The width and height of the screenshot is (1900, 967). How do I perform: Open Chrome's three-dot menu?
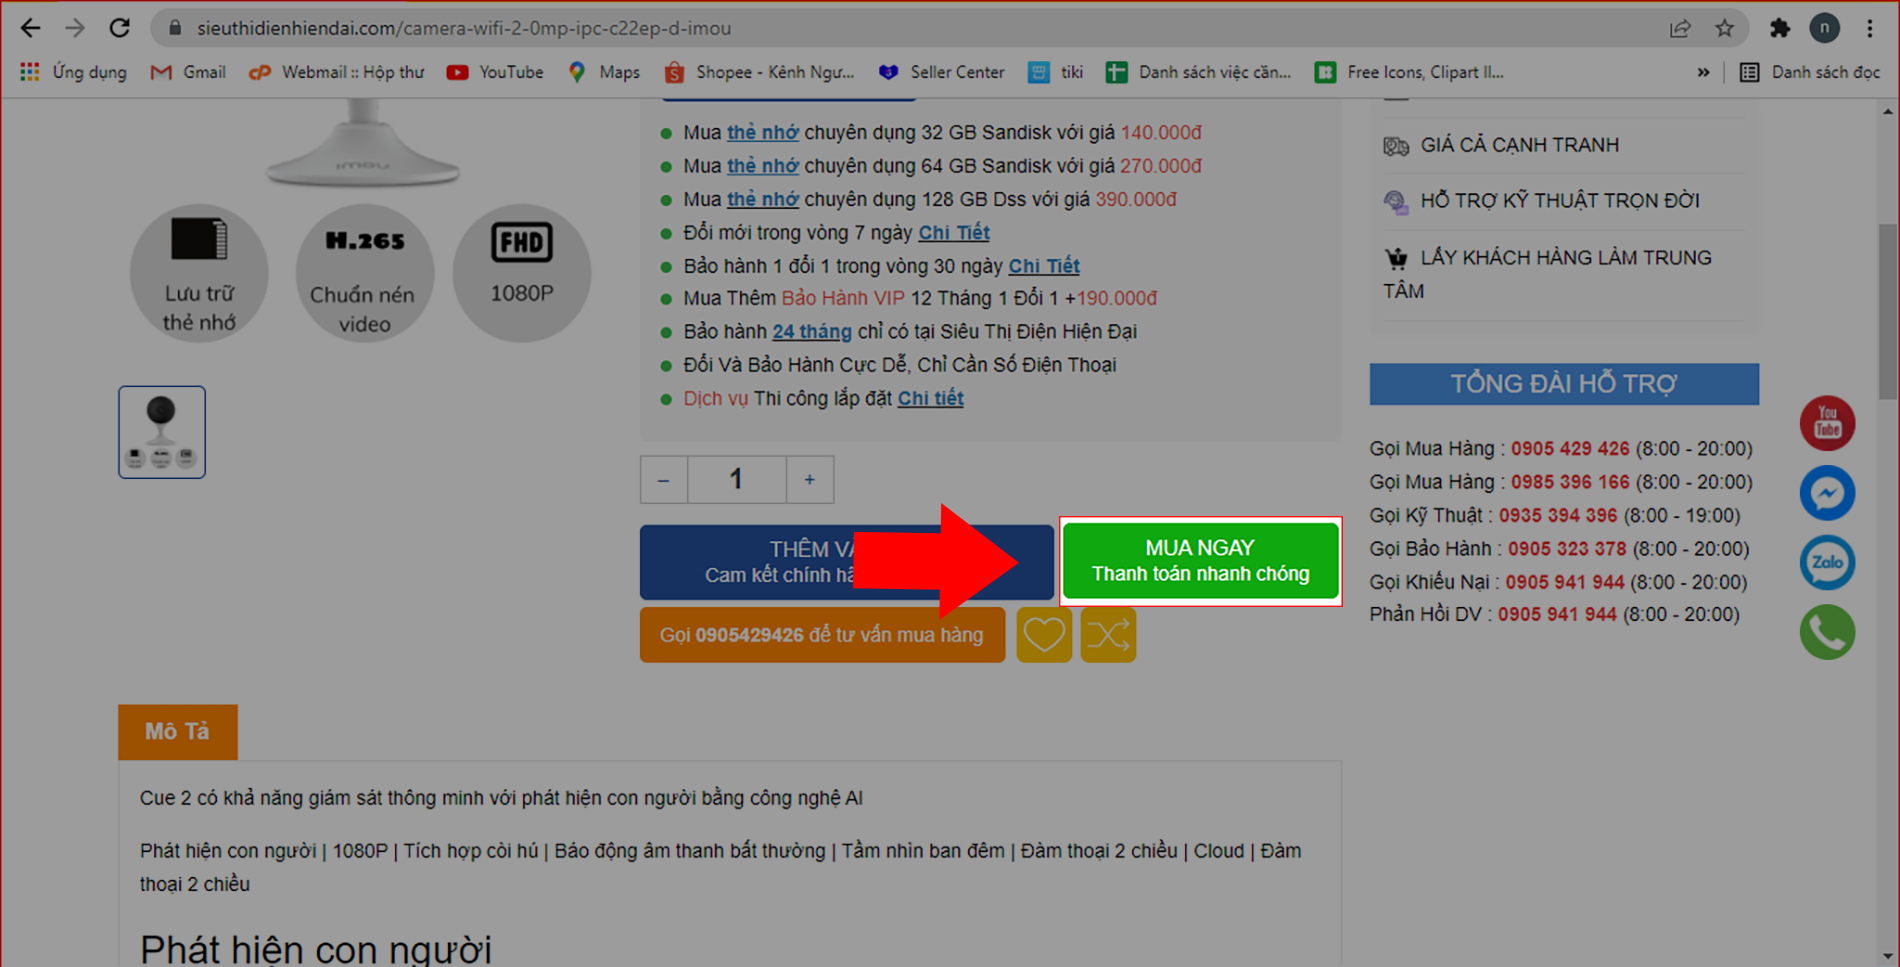click(x=1870, y=28)
